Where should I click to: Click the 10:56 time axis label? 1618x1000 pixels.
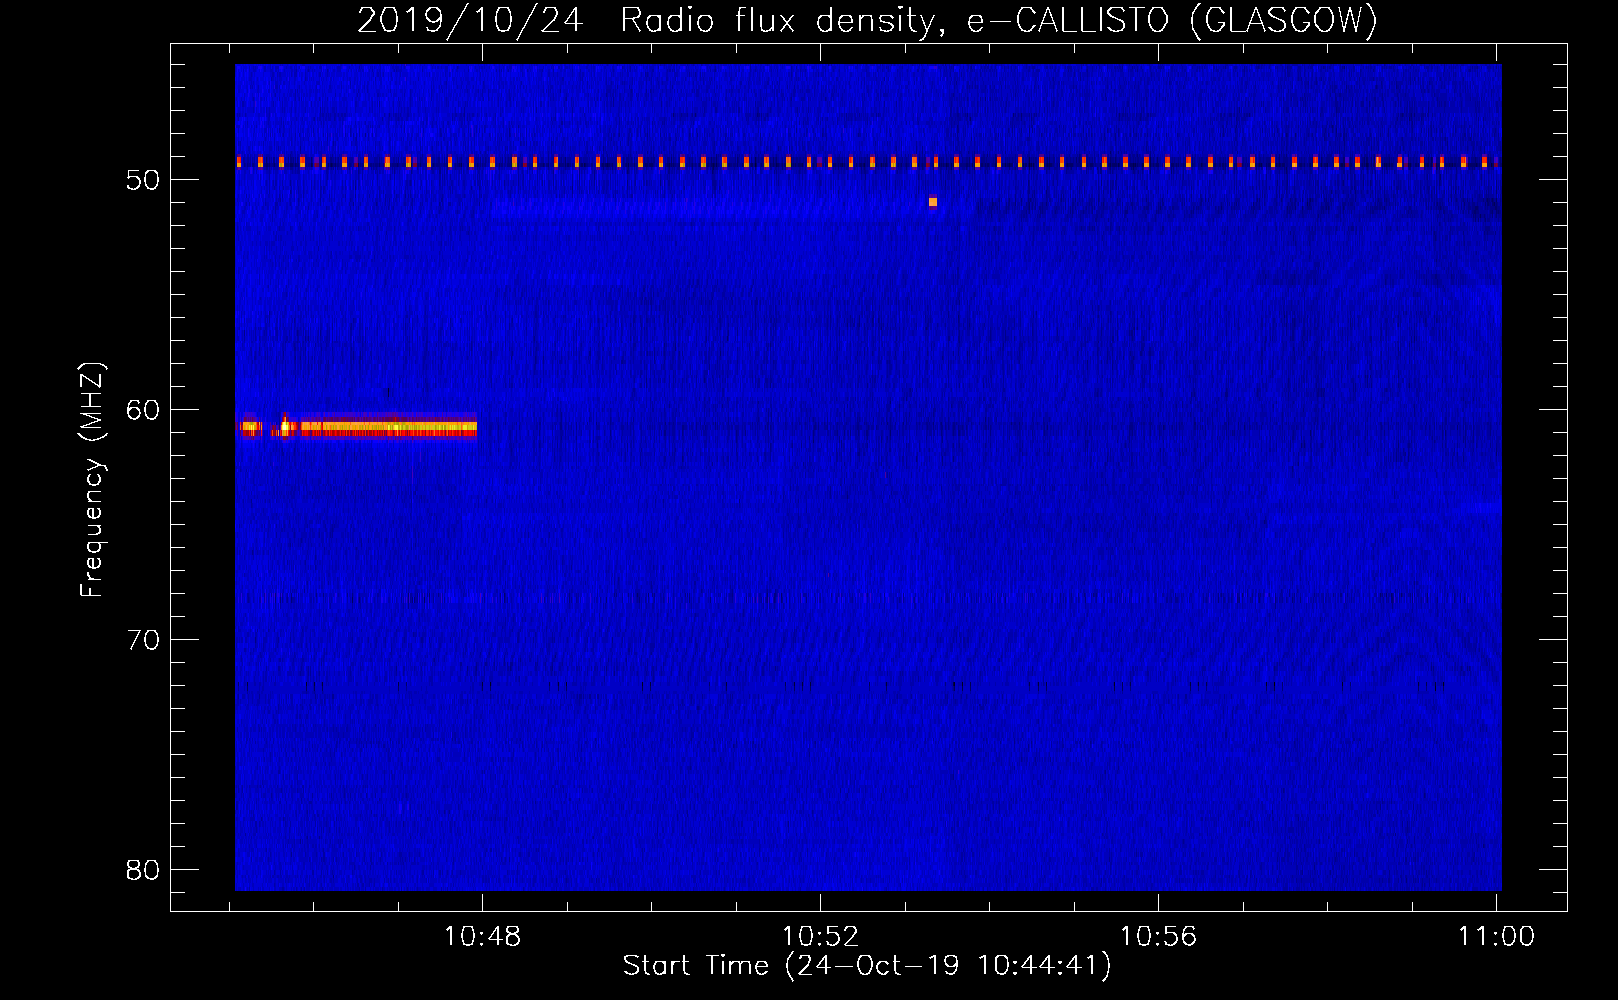(x=1158, y=937)
